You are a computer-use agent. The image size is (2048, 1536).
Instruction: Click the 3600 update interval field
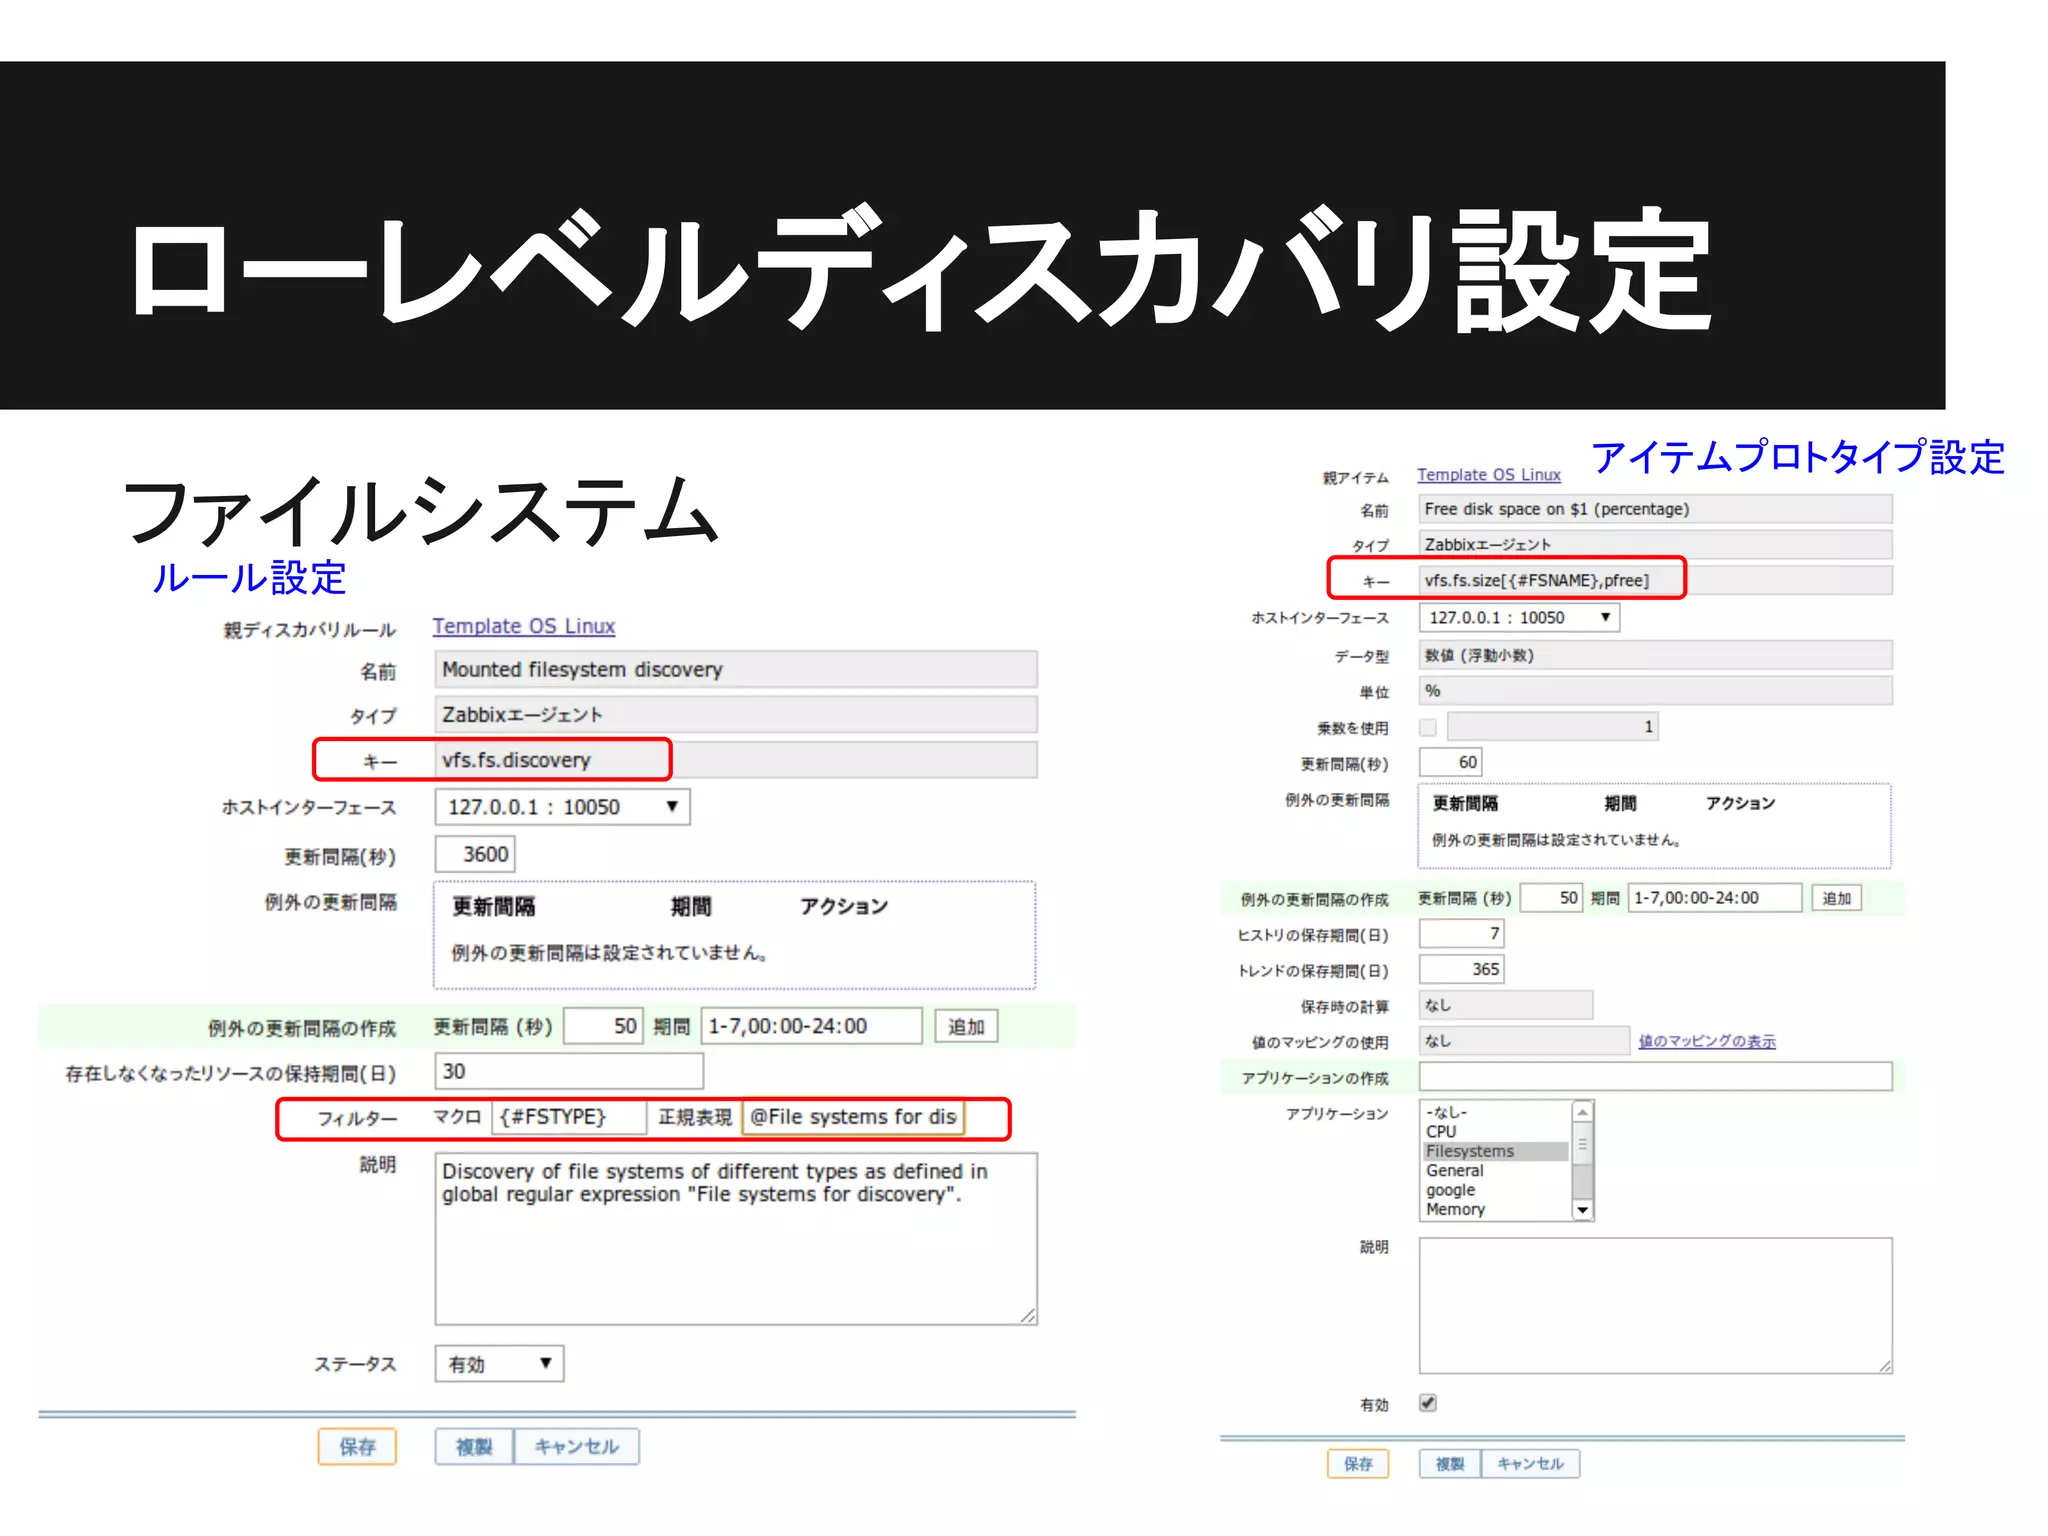click(475, 854)
